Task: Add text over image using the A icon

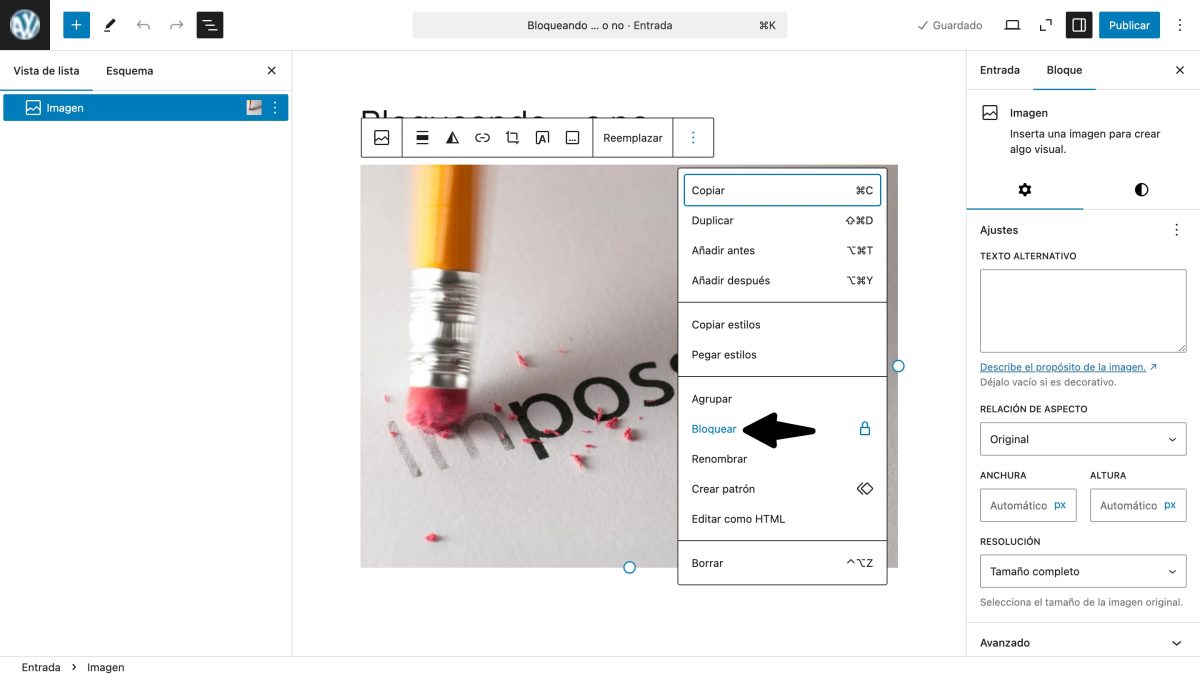Action: coord(542,137)
